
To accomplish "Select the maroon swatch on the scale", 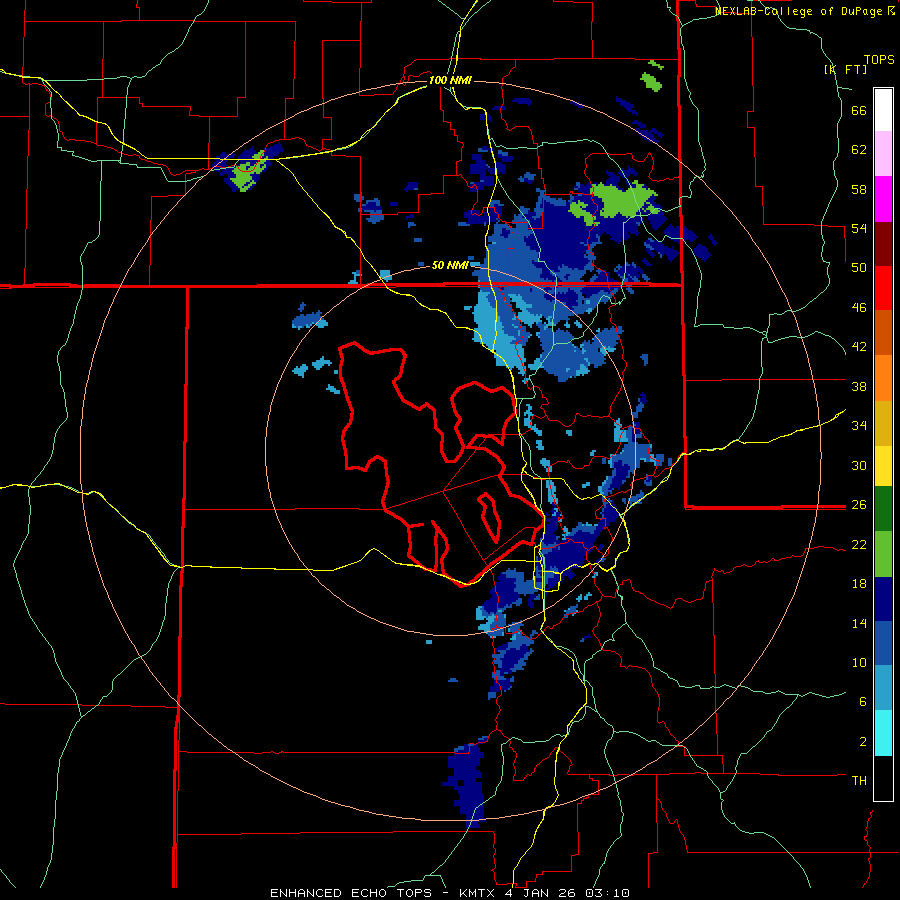I will pos(883,243).
